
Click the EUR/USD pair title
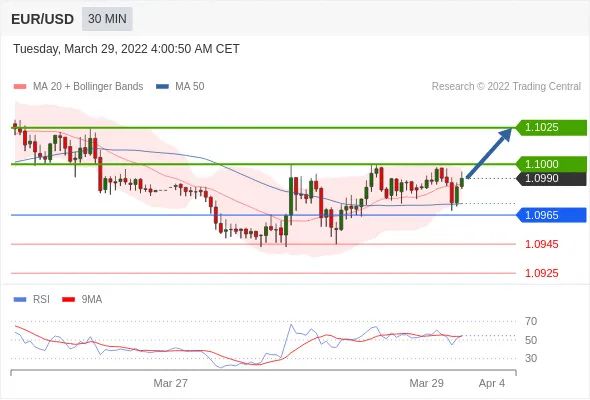coord(42,19)
